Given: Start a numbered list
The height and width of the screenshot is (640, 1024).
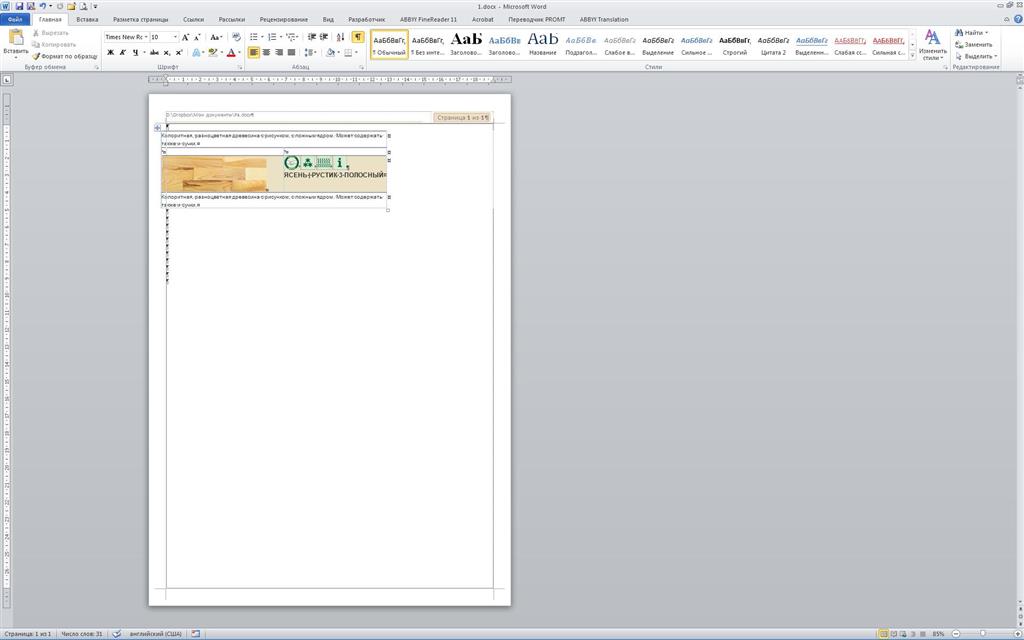Looking at the screenshot, I should click(272, 37).
